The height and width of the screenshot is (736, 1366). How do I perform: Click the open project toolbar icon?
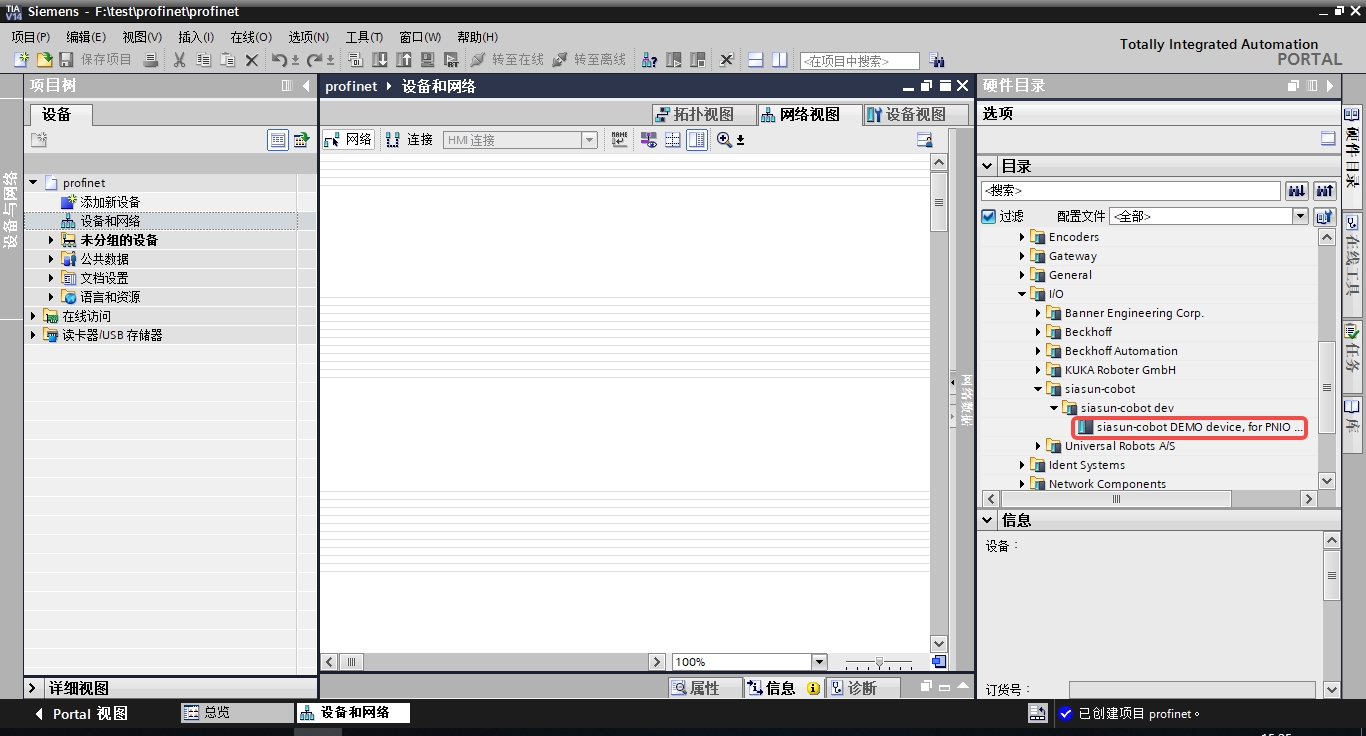click(x=44, y=60)
